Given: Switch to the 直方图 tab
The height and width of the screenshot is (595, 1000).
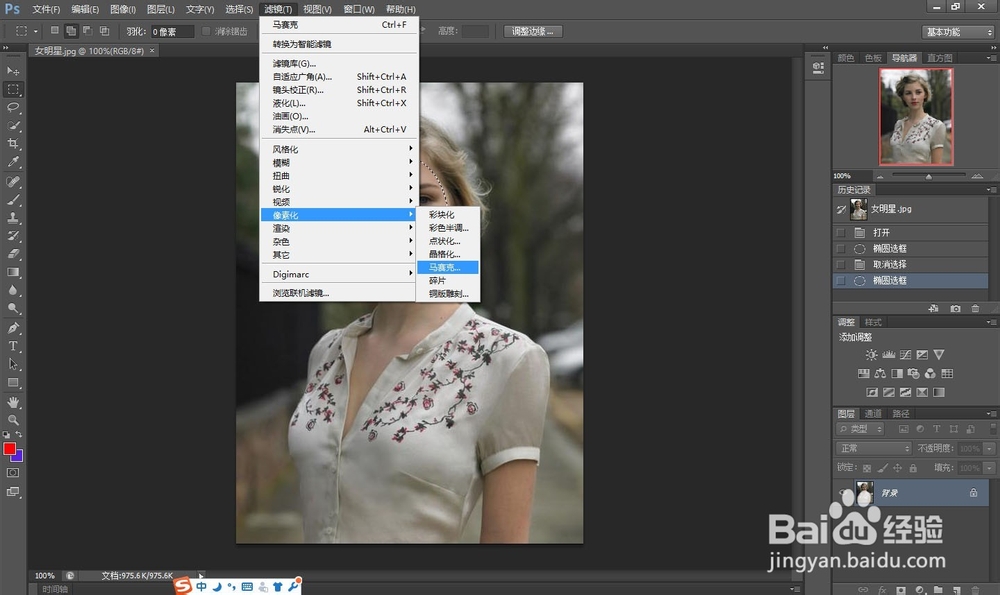Looking at the screenshot, I should tap(939, 58).
